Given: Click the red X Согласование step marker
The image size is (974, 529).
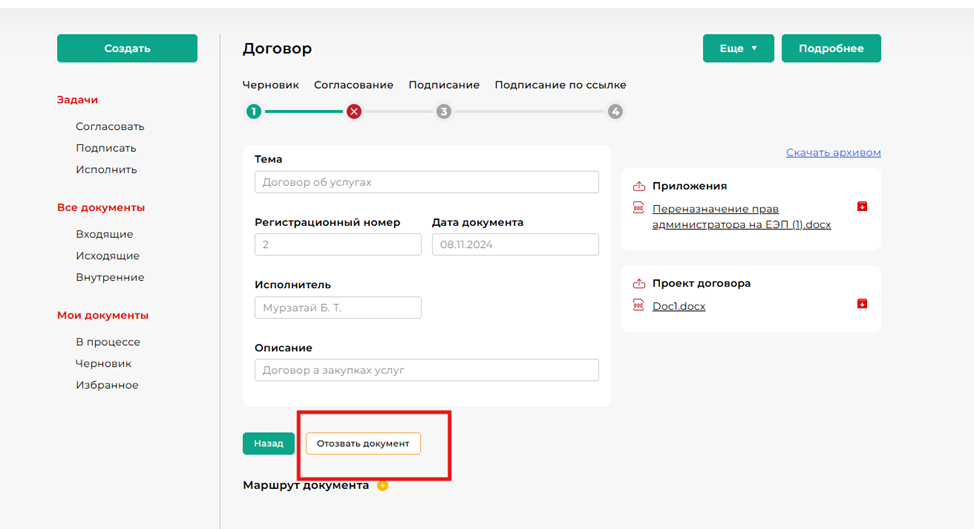Looking at the screenshot, I should (x=353, y=112).
